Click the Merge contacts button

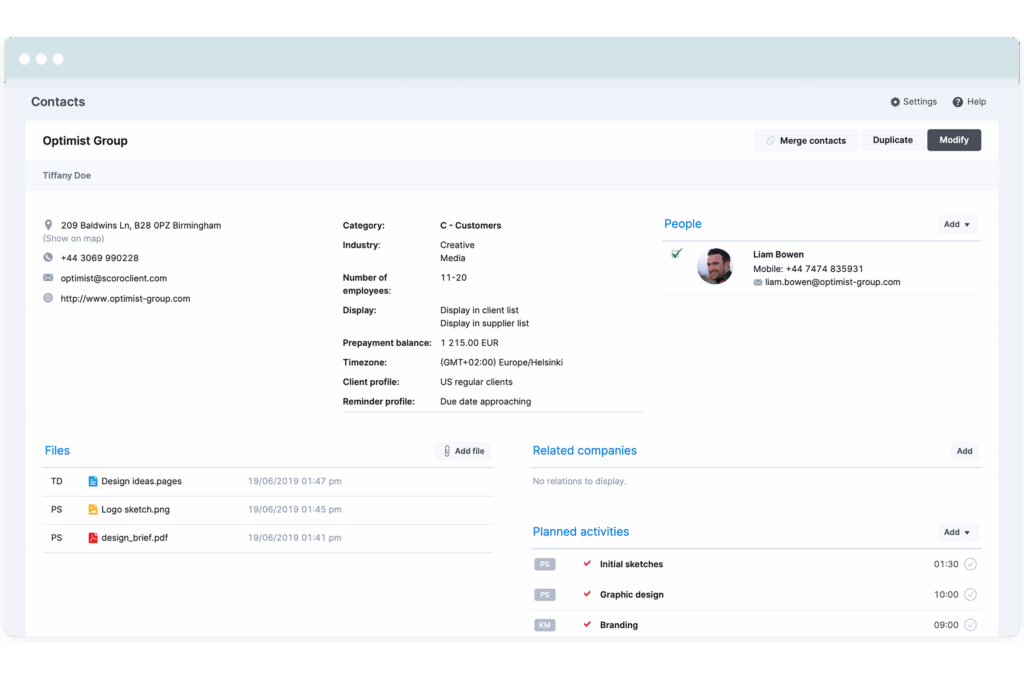tap(805, 140)
